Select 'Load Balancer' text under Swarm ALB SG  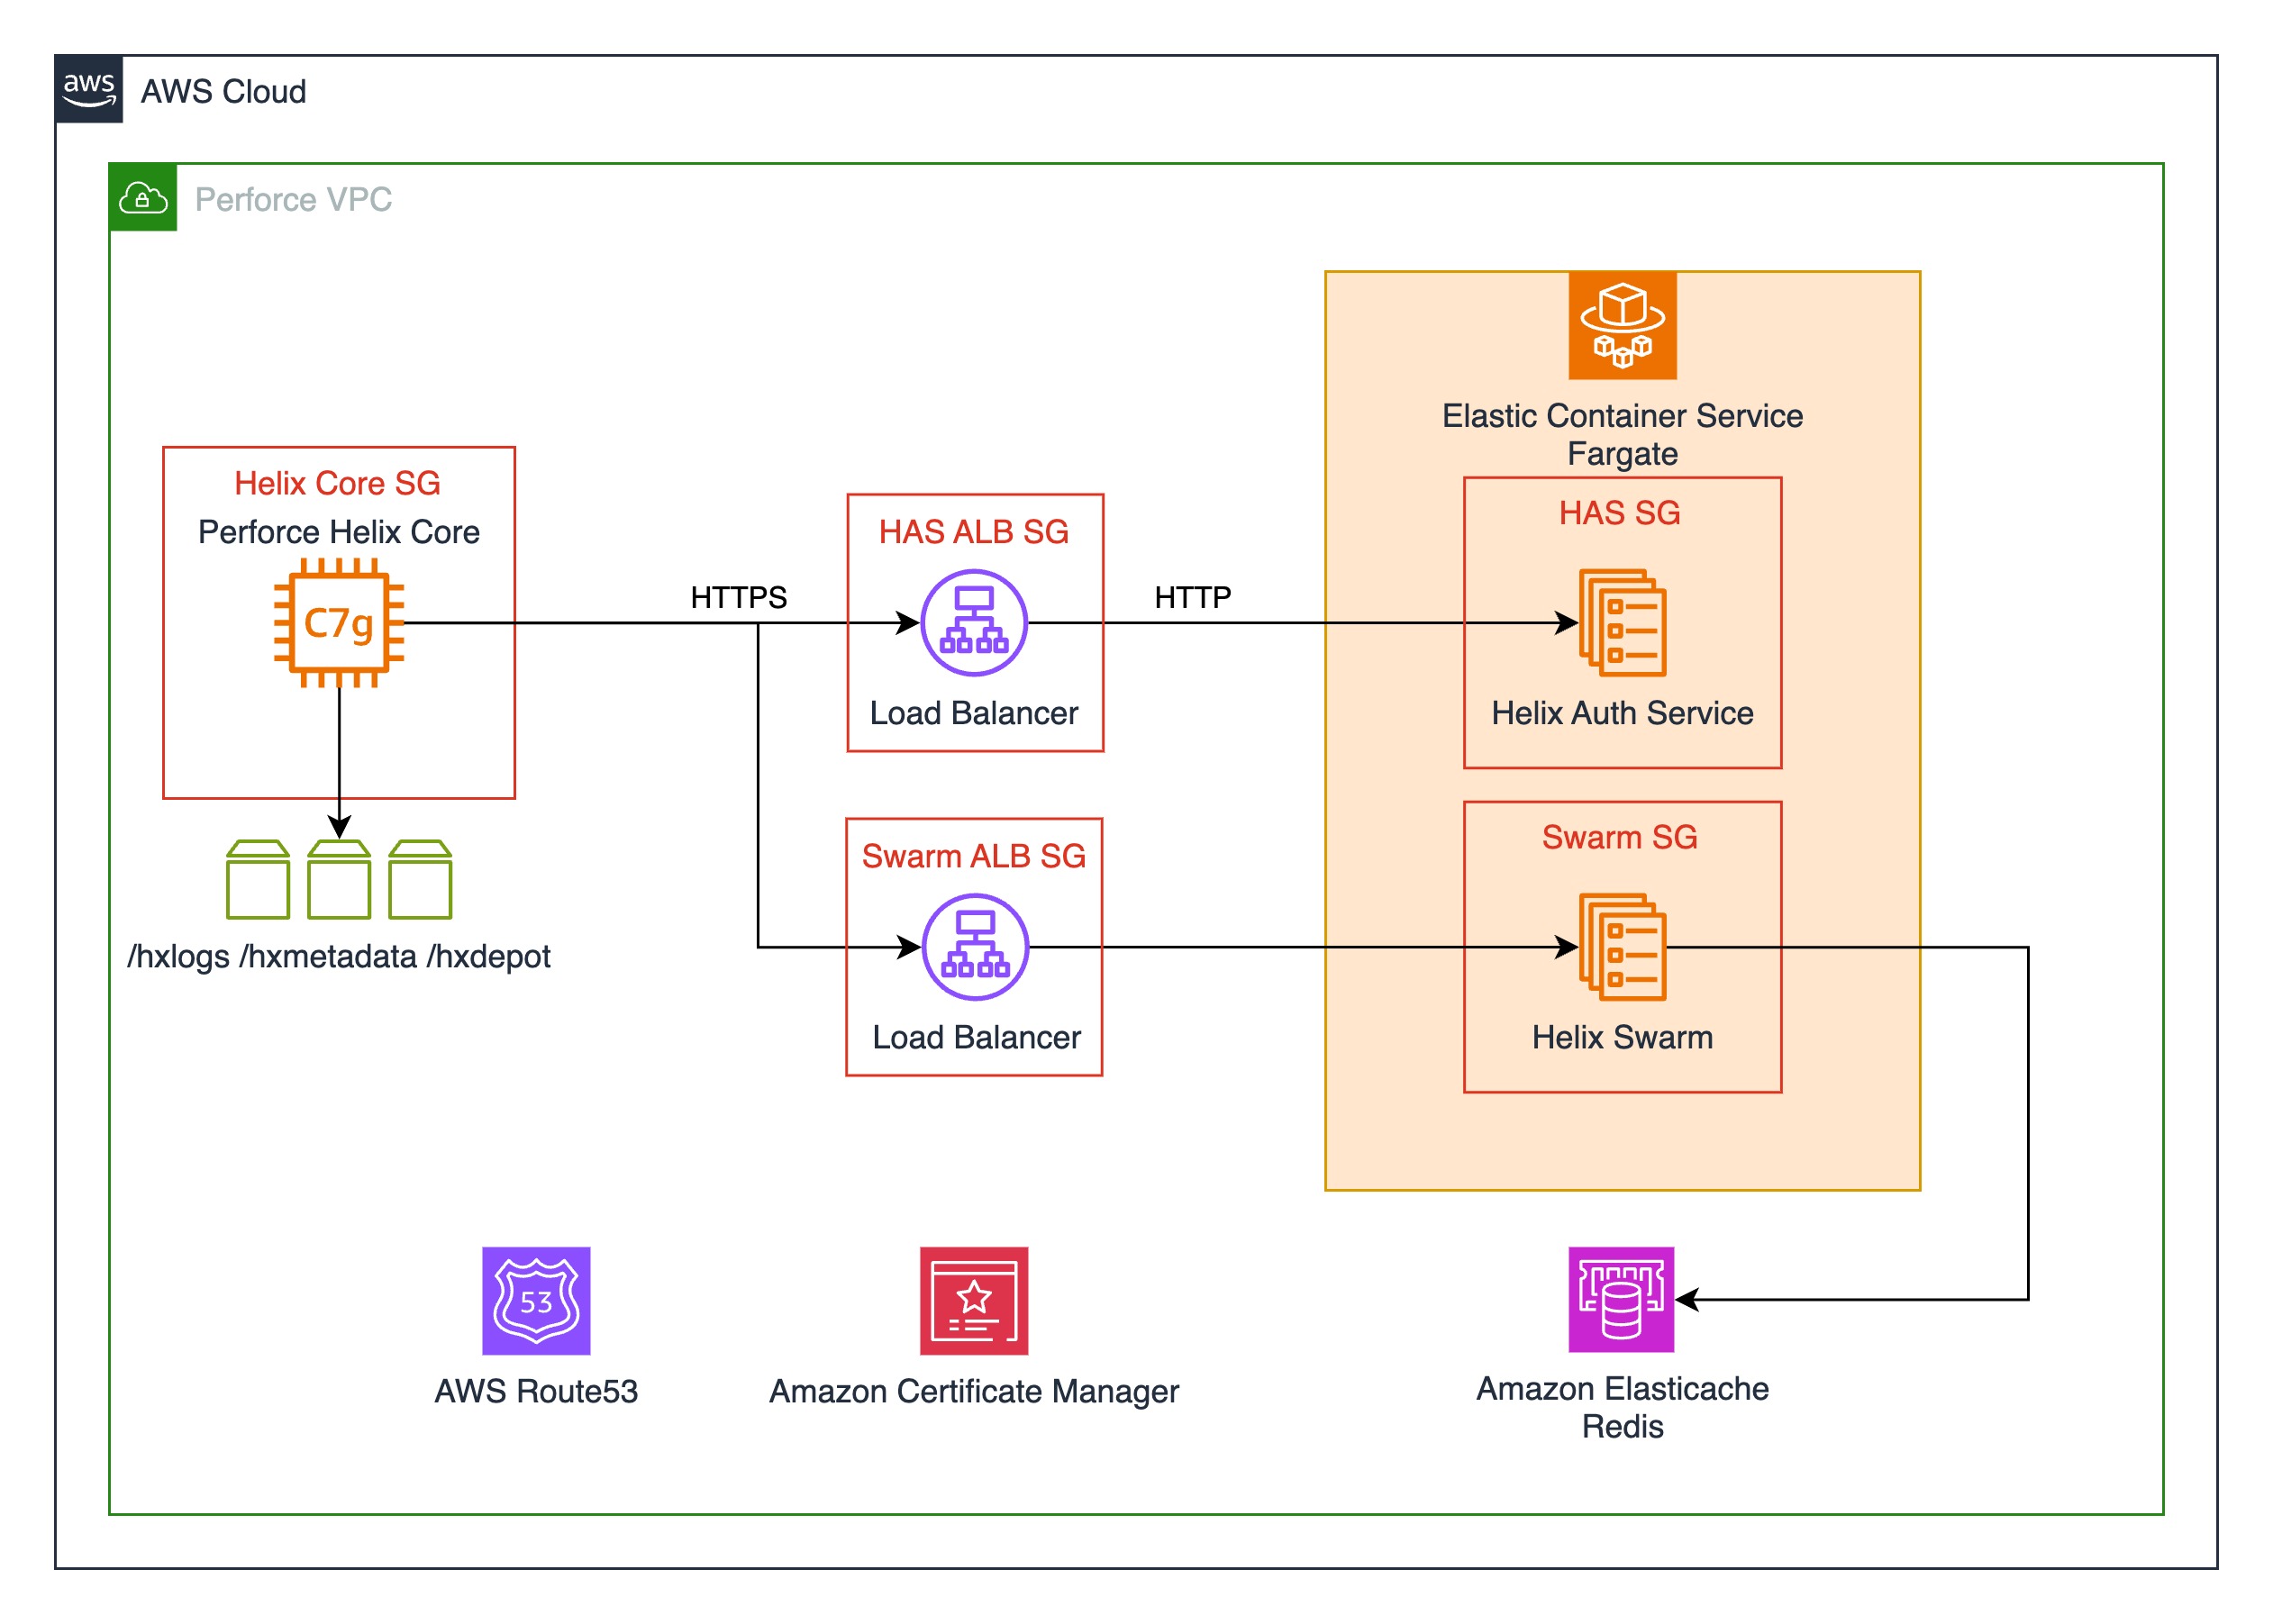tap(976, 1037)
